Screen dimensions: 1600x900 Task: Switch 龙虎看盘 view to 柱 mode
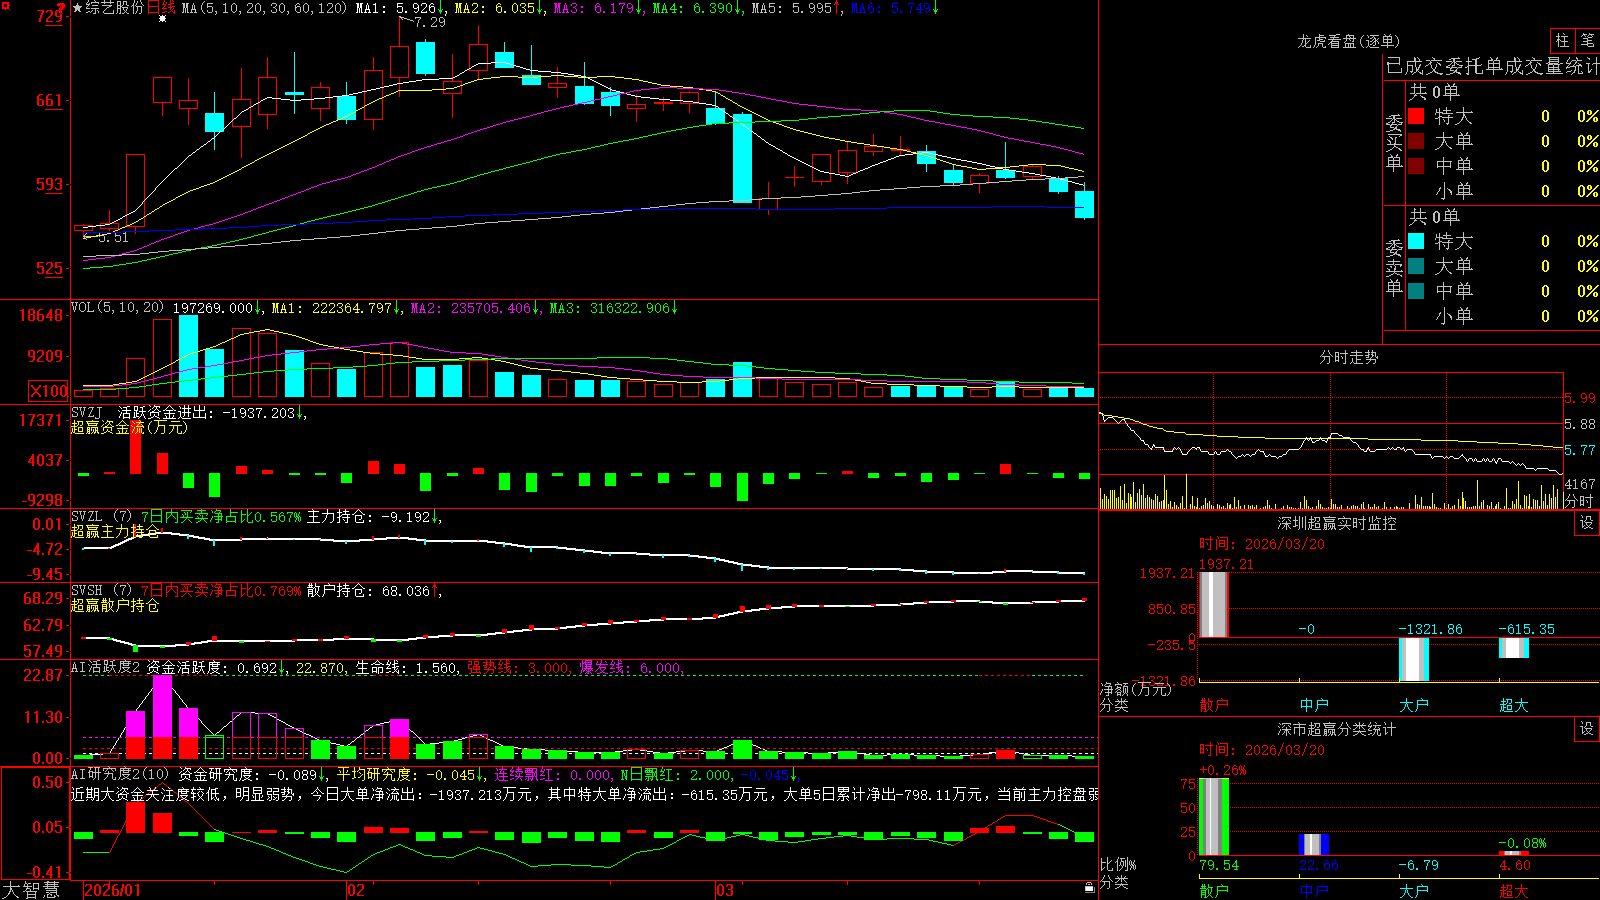1562,40
